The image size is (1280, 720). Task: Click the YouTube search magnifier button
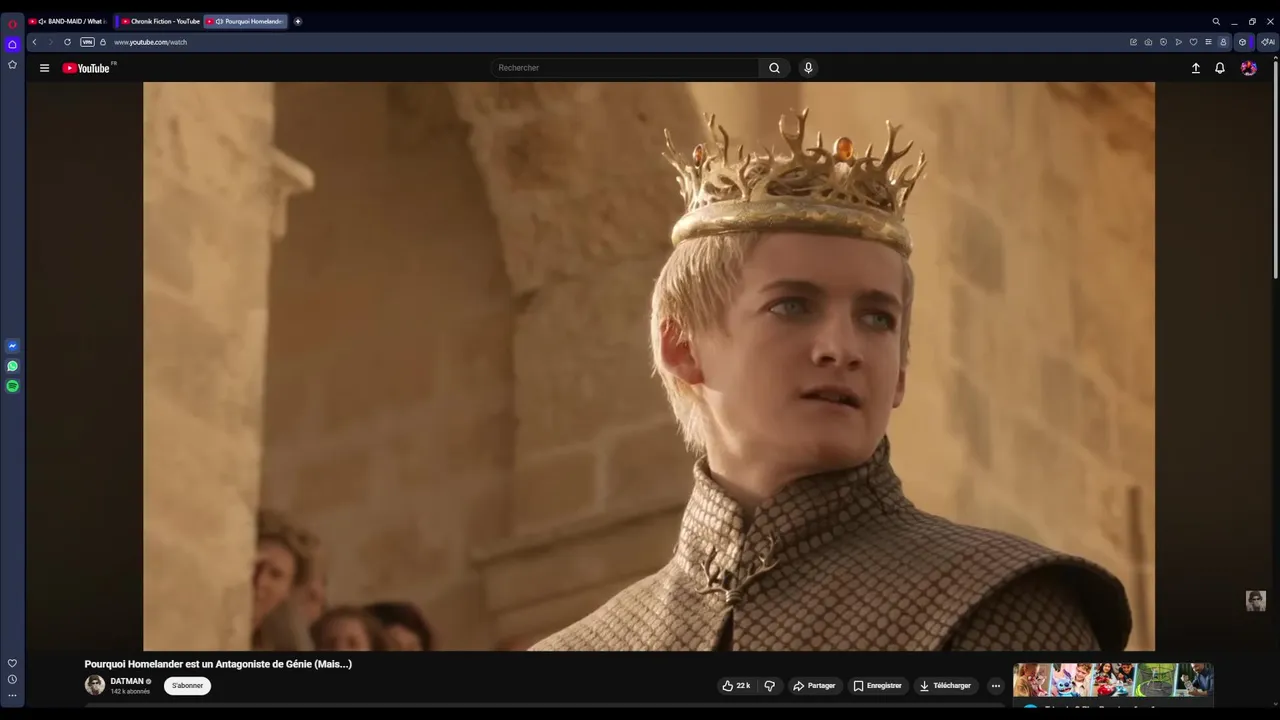click(774, 68)
